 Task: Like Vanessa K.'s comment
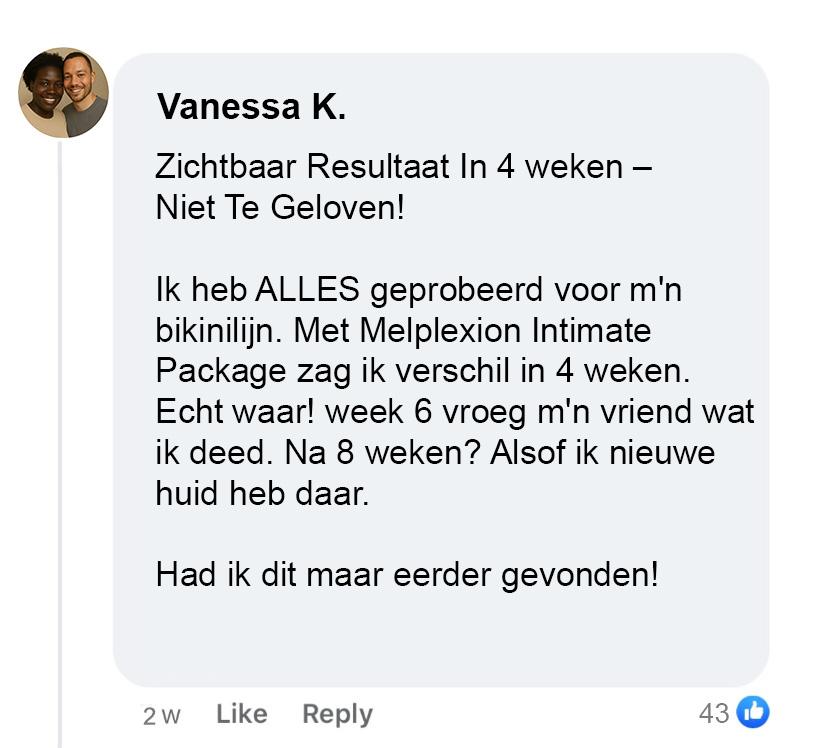[241, 714]
